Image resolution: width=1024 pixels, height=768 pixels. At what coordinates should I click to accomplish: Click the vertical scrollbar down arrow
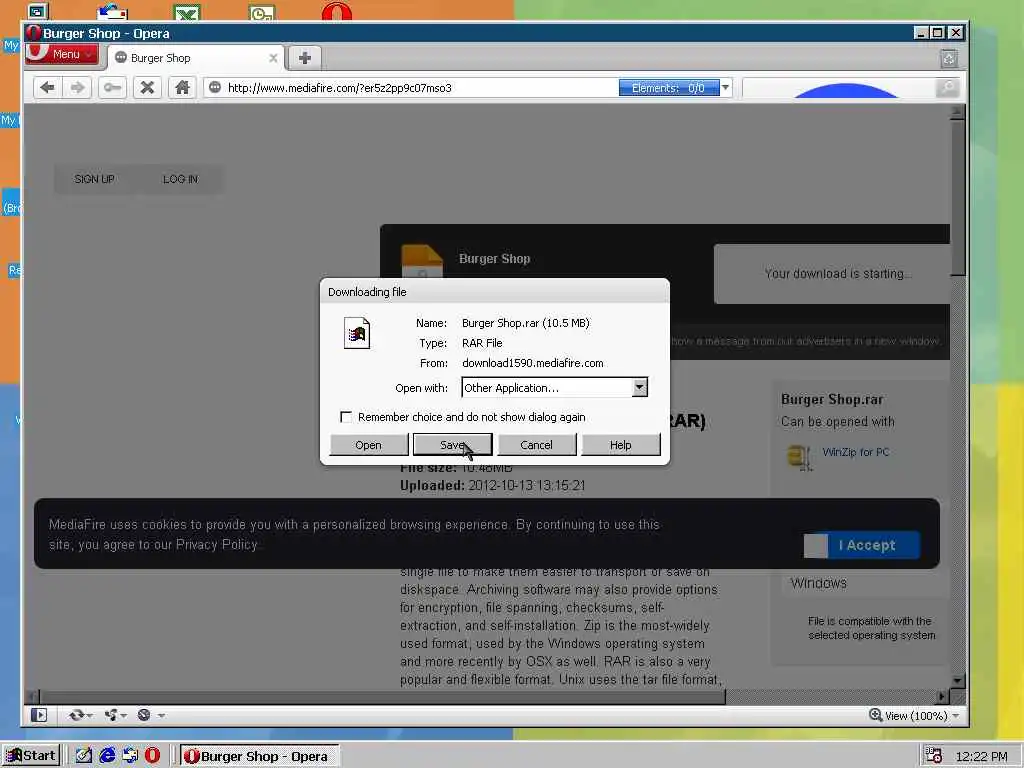pos(957,680)
